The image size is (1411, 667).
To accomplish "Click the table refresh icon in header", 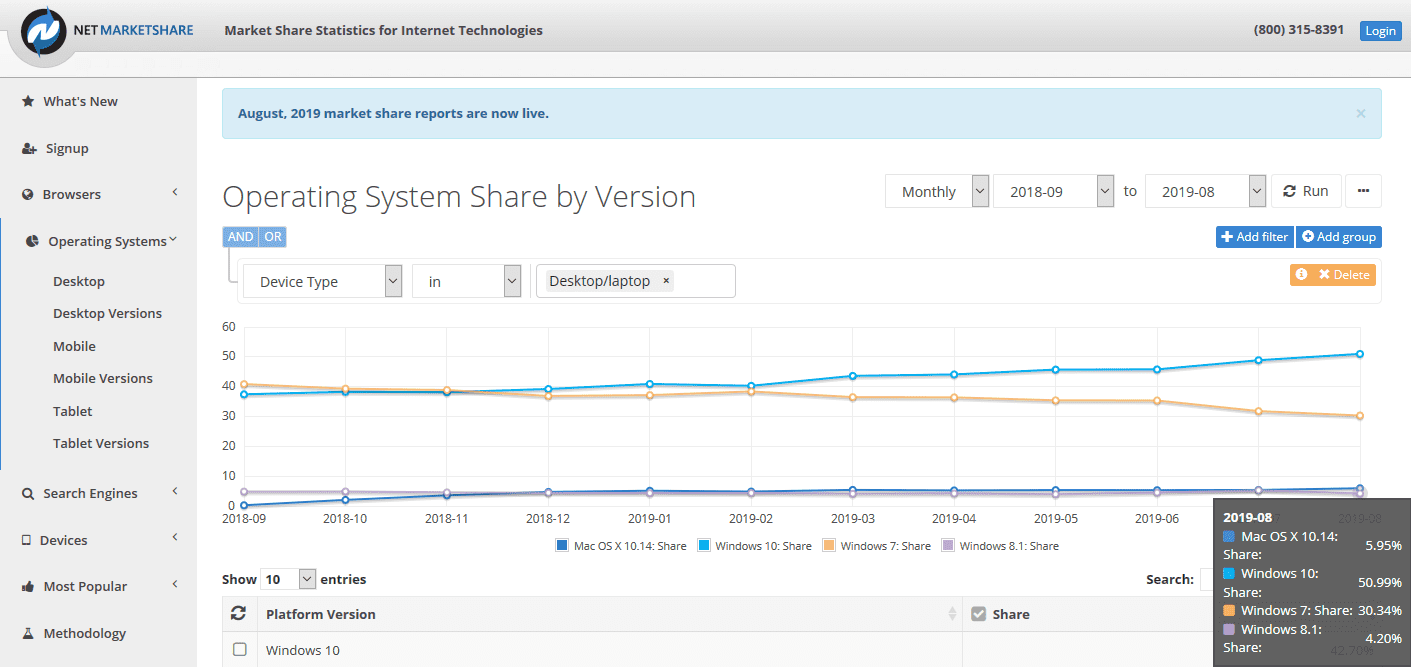I will click(x=238, y=614).
